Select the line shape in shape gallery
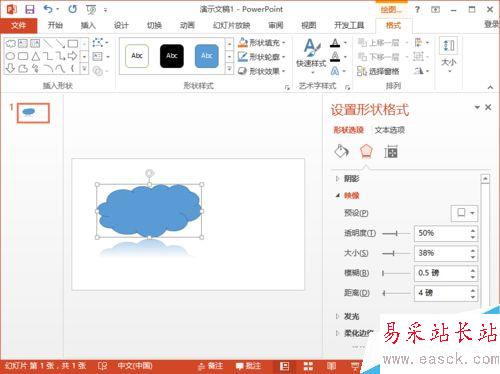500x374 pixels. pyautogui.click(x=48, y=43)
